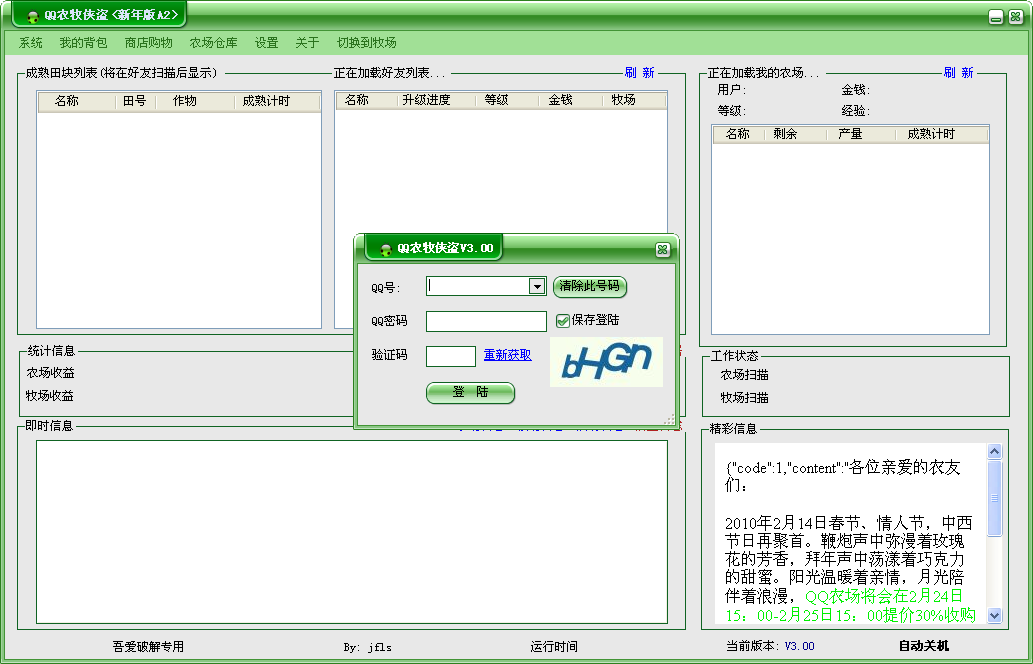Image resolution: width=1033 pixels, height=664 pixels.
Task: Click inside the QQ号 input box
Action: (478, 286)
